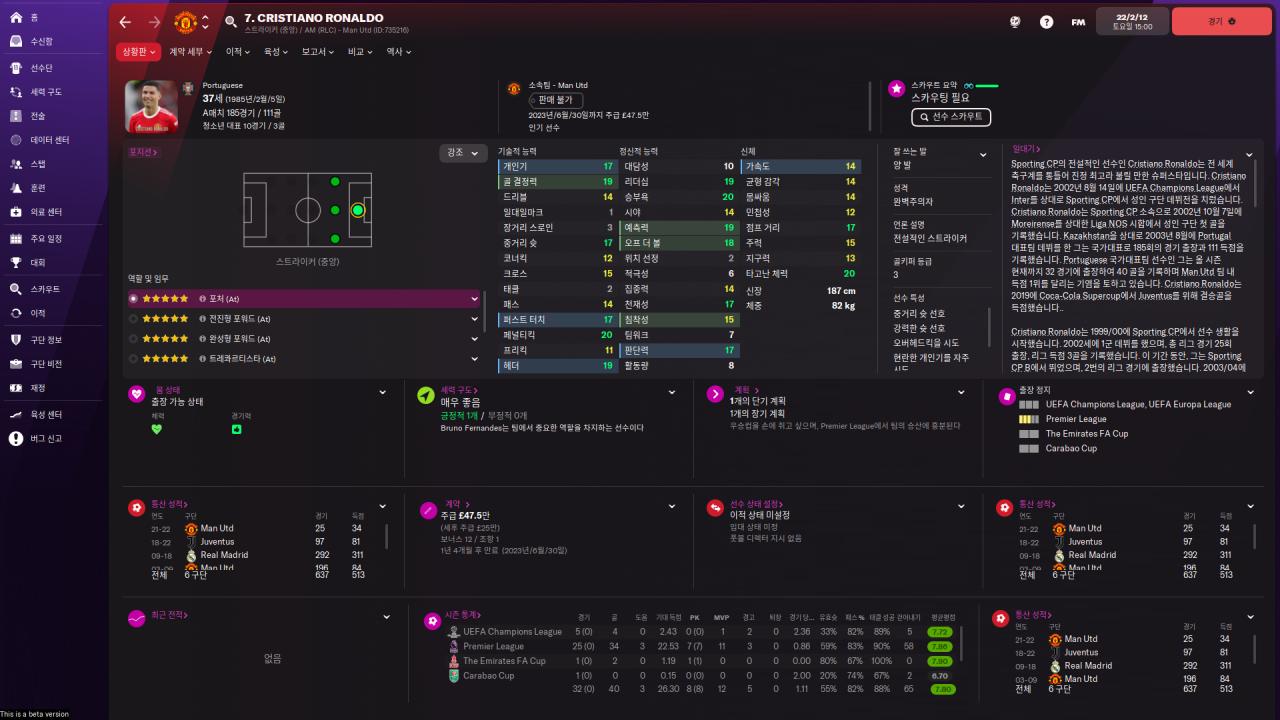The image size is (1280, 720).
Task: Open the 계약 세부 menu
Action: tap(190, 51)
